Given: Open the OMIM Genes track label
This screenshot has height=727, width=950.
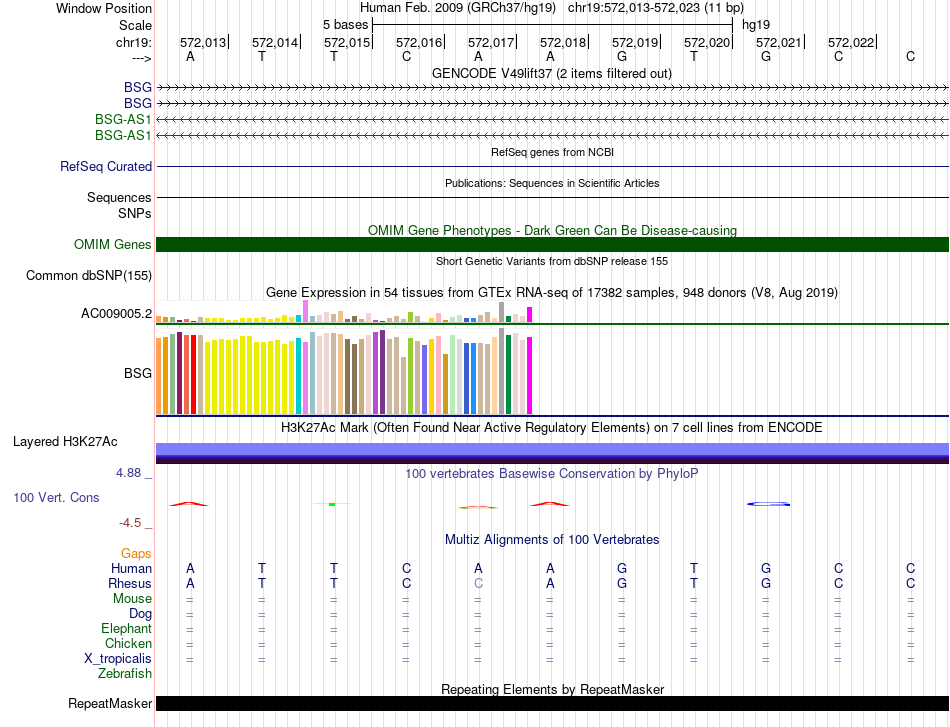Looking at the screenshot, I should click(x=112, y=244).
